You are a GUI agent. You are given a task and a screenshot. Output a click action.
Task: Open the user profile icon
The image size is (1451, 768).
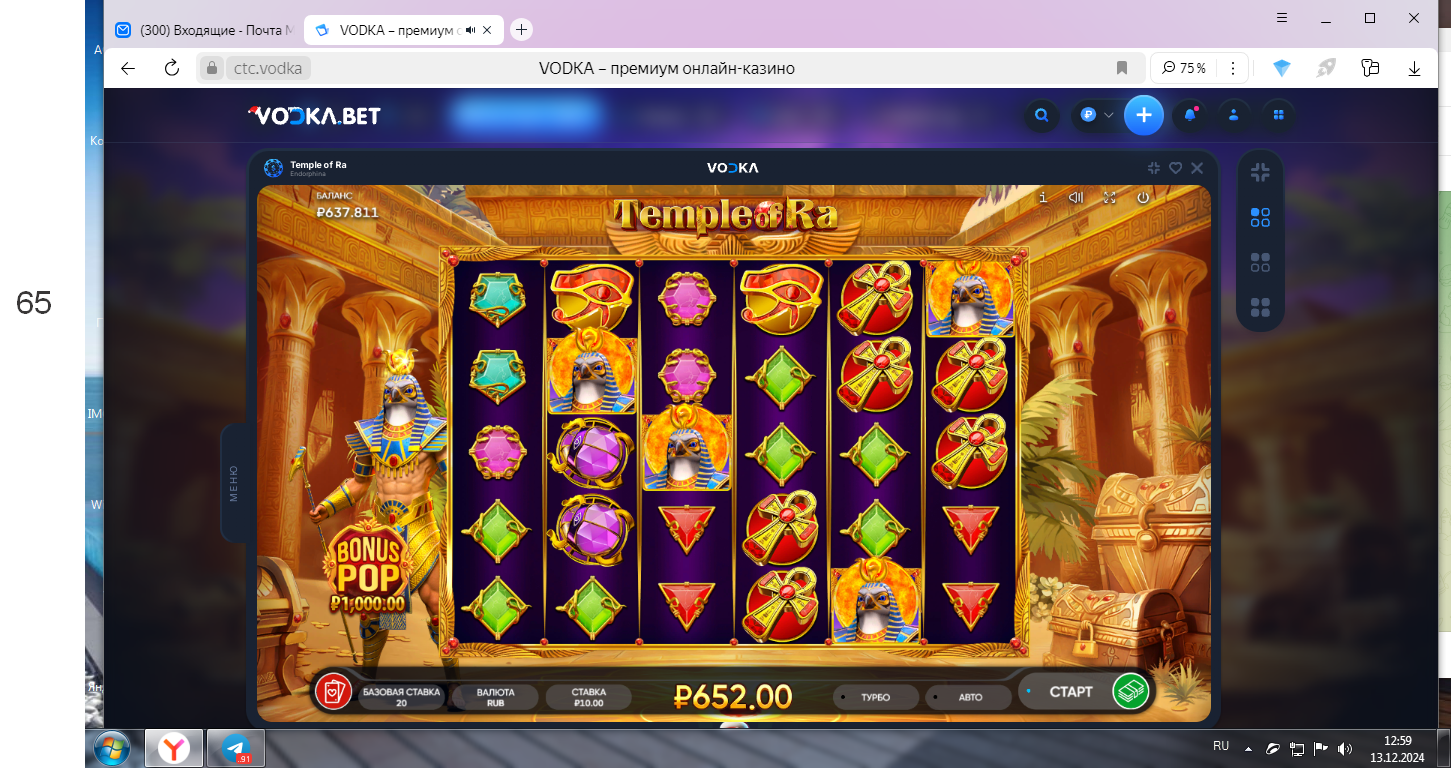(1234, 115)
